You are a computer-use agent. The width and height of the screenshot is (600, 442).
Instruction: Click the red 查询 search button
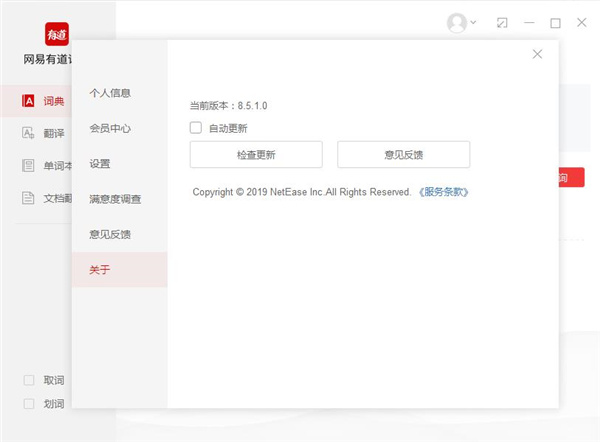coord(571,177)
